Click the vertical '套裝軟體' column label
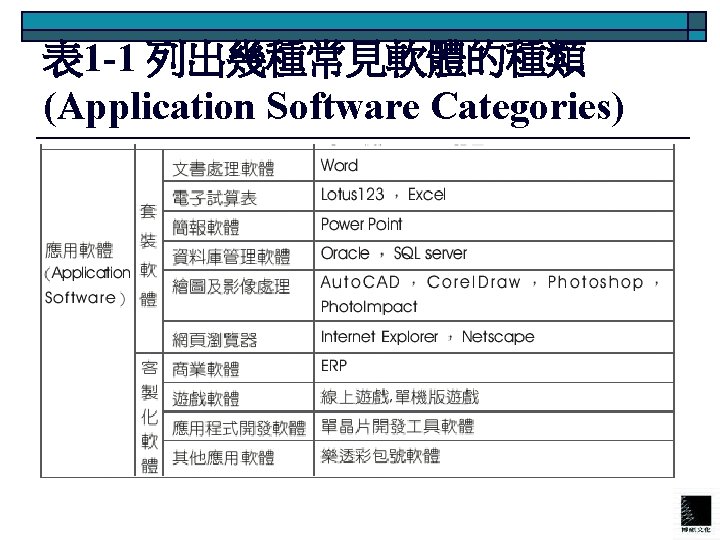720x540 pixels. (148, 255)
